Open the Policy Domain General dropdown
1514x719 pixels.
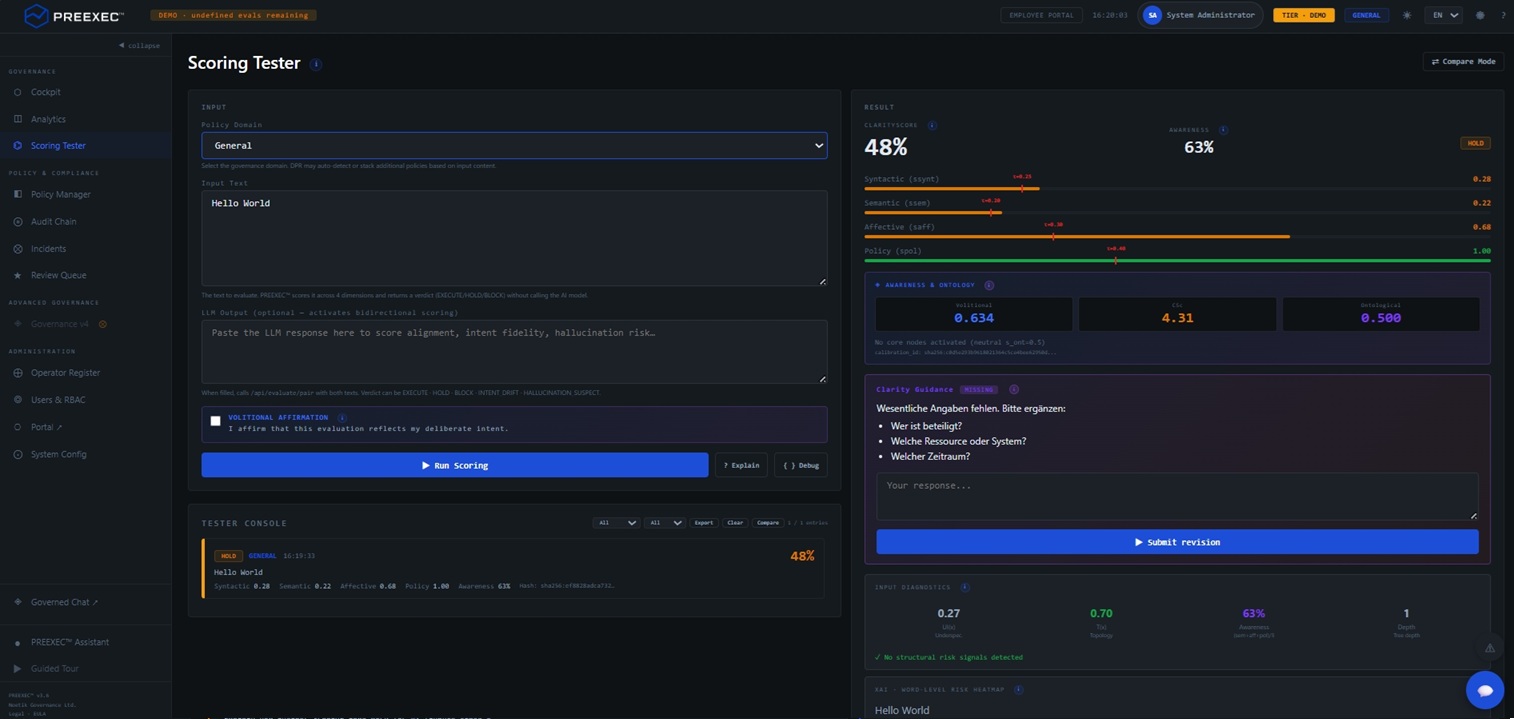tap(514, 145)
